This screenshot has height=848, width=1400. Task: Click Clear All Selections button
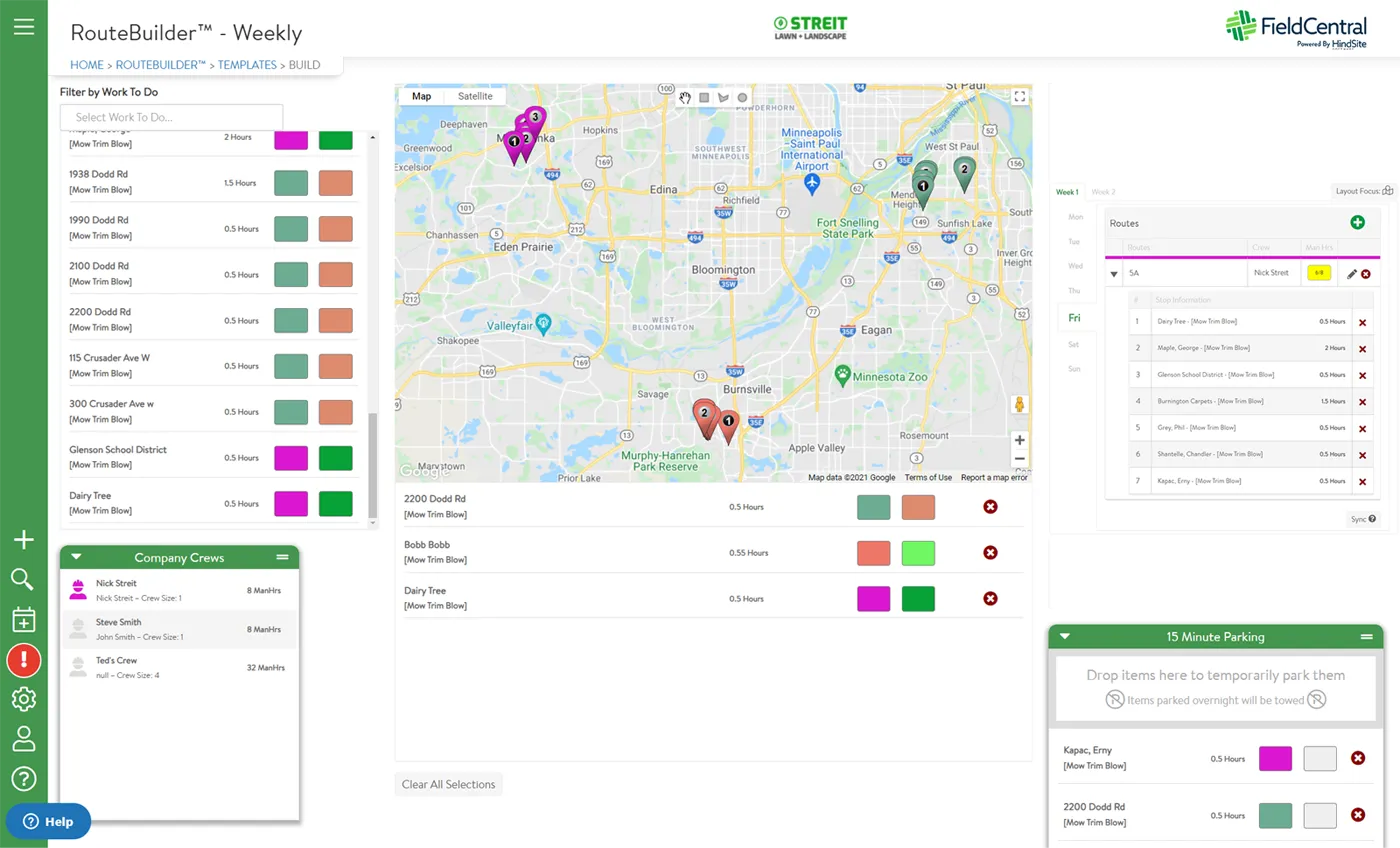pos(448,785)
